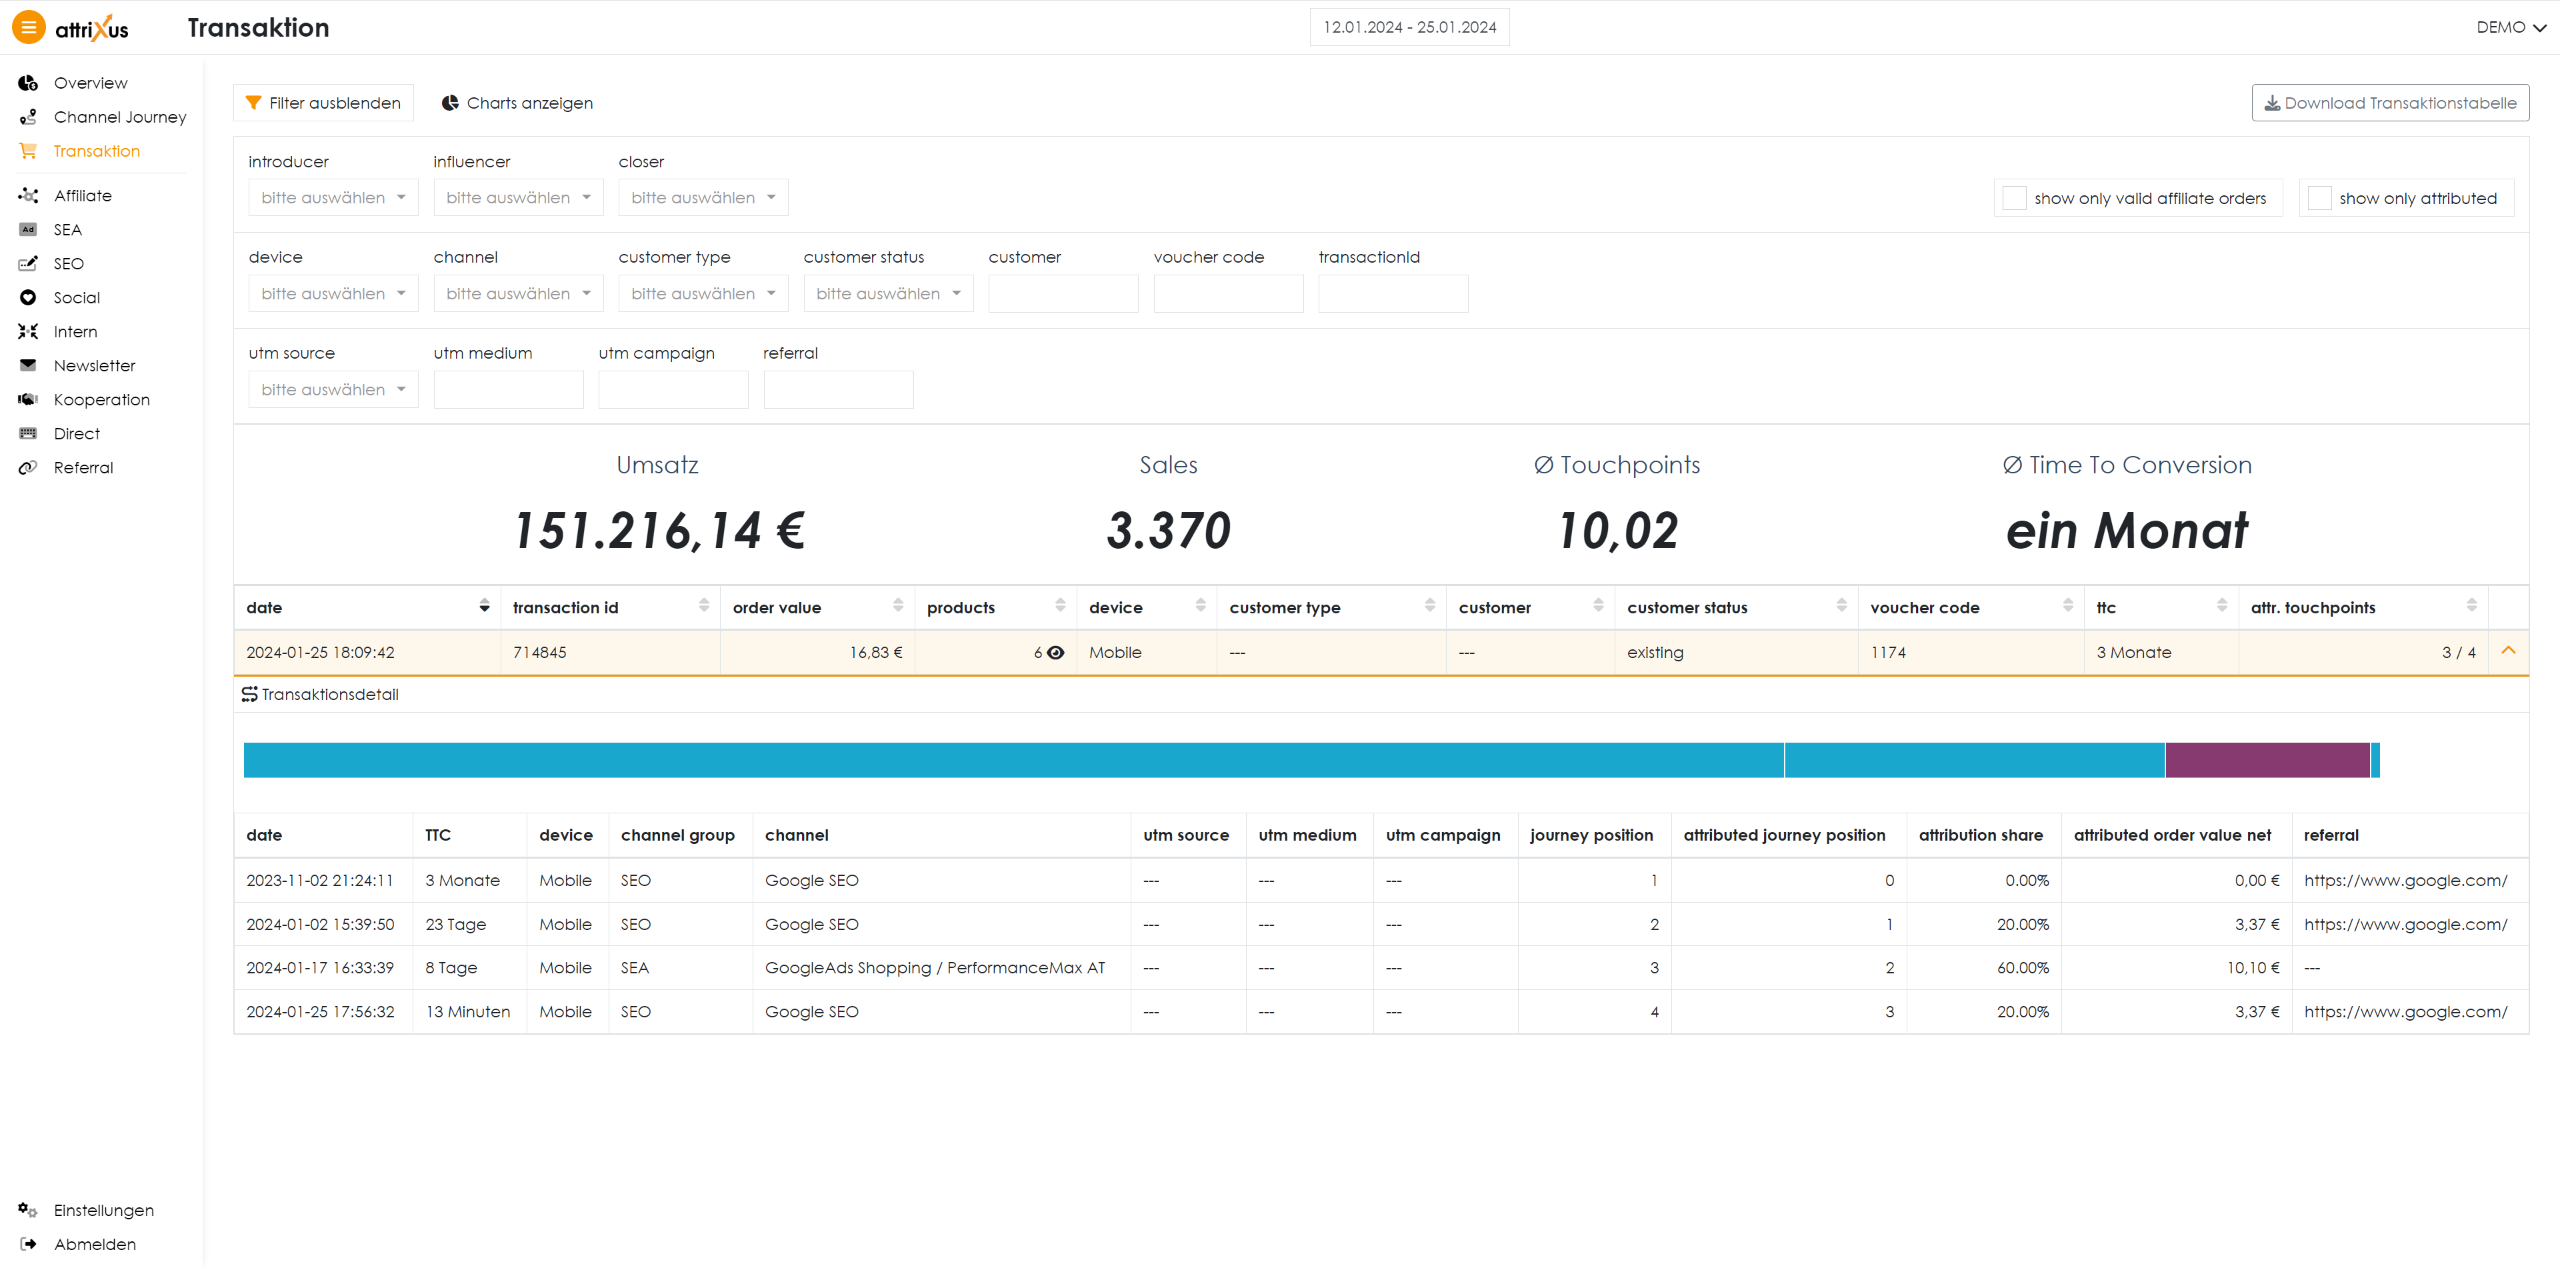Expand the customer status dropdown

click(x=888, y=294)
